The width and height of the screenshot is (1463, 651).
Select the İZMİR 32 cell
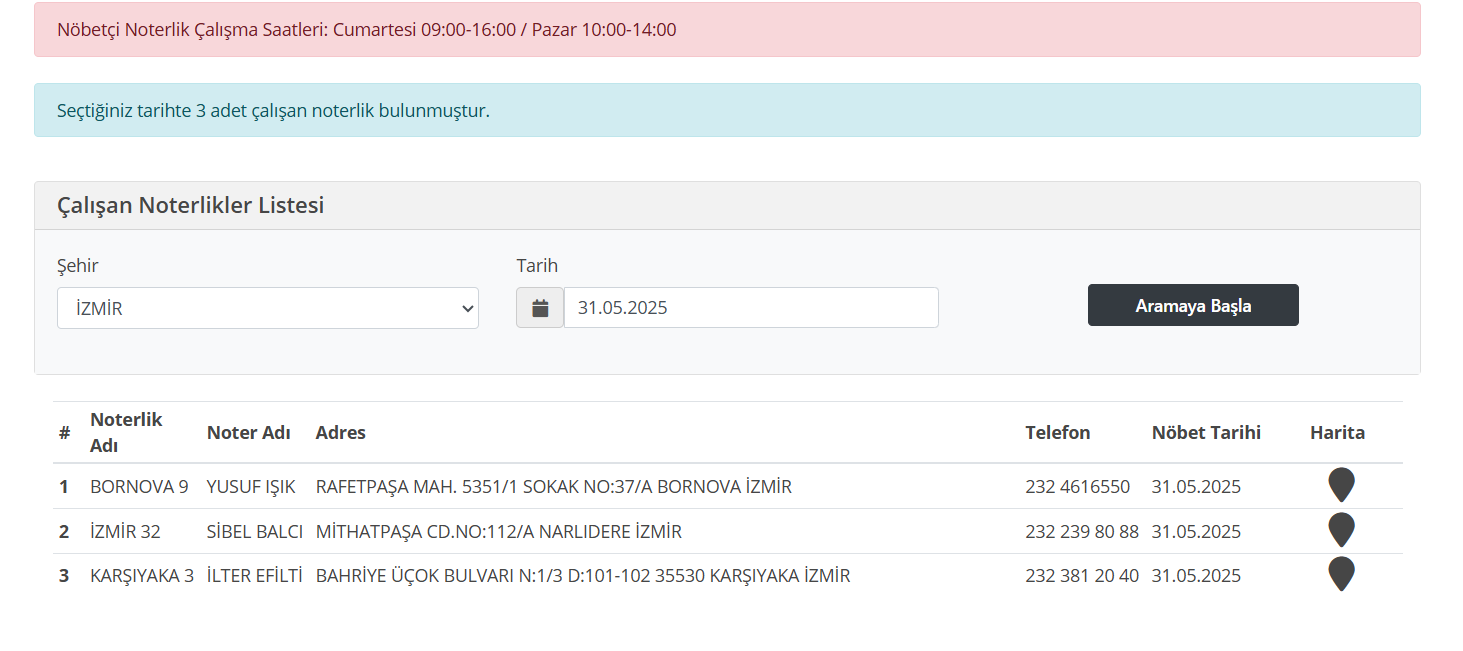(x=125, y=532)
